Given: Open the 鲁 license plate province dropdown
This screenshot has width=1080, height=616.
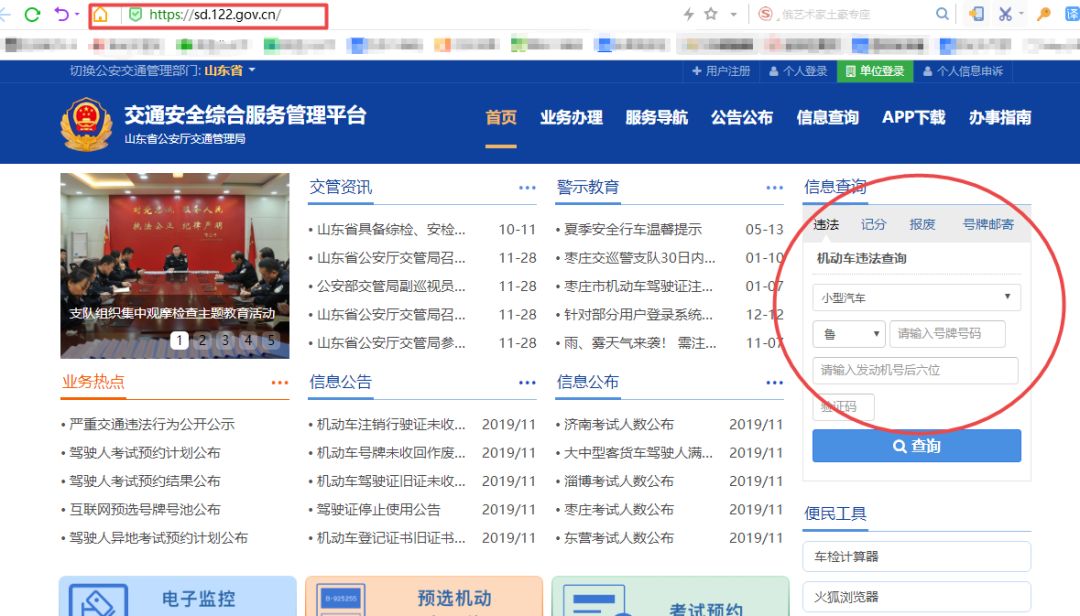Looking at the screenshot, I should point(848,334).
